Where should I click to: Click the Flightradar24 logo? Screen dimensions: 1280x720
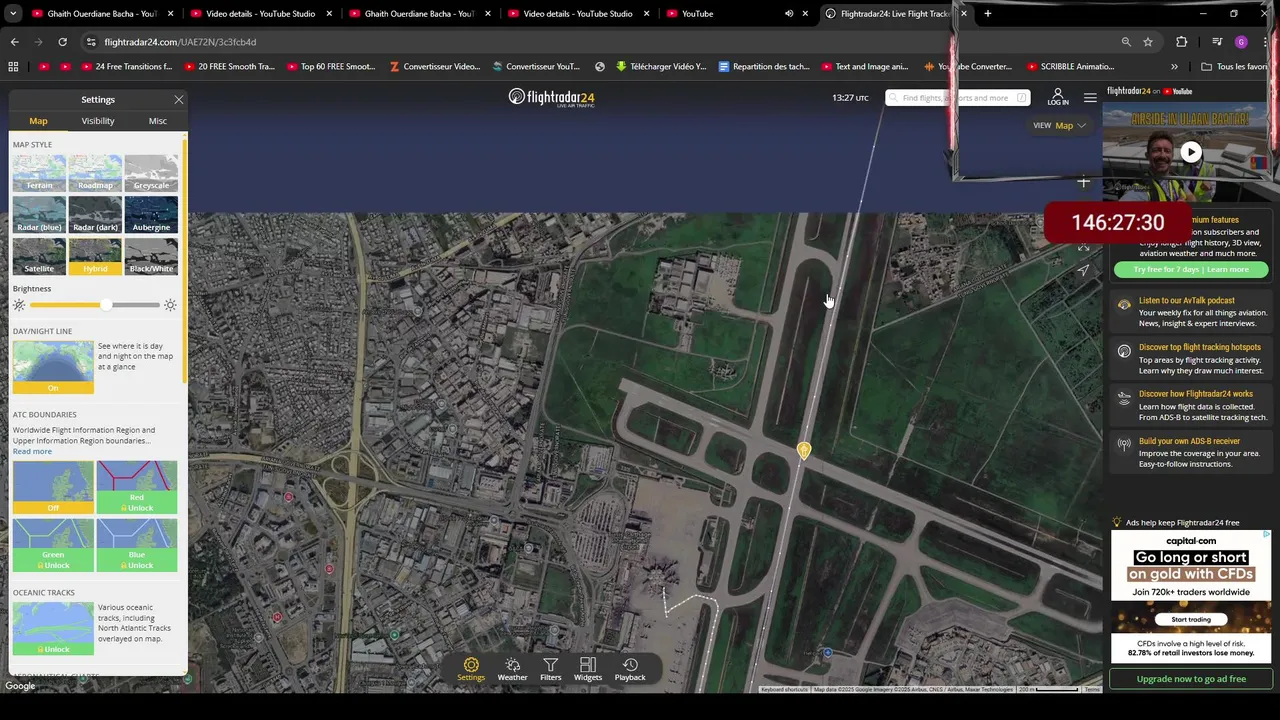[x=551, y=97]
